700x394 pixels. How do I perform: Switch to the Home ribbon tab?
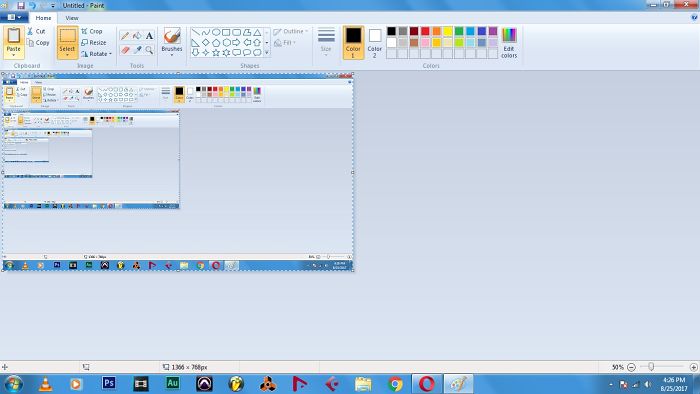coord(43,18)
